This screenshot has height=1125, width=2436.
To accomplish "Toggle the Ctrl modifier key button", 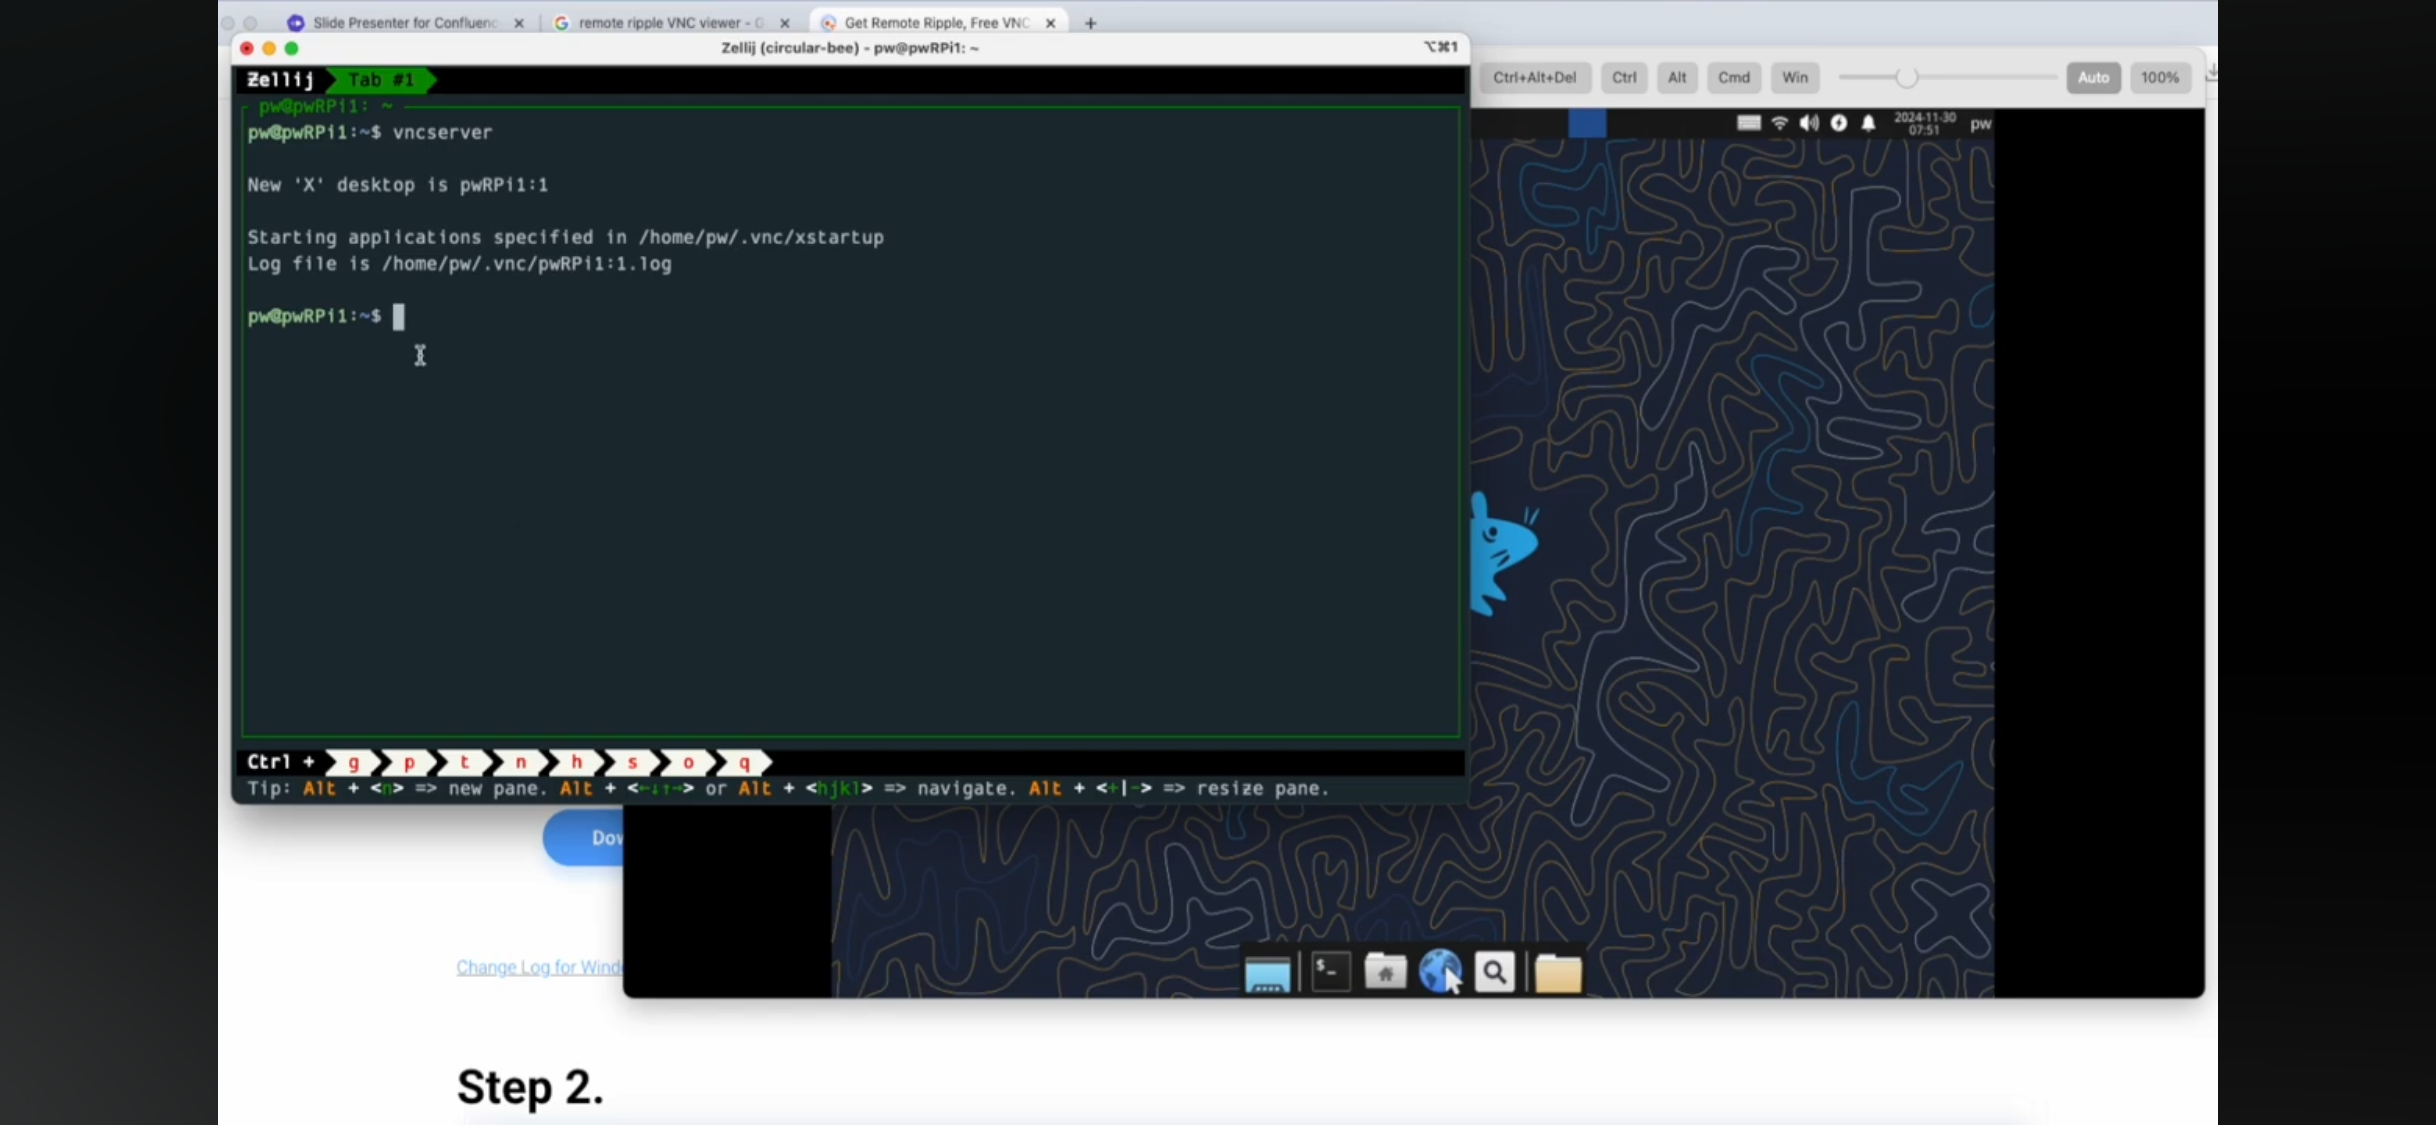I will coord(1623,78).
